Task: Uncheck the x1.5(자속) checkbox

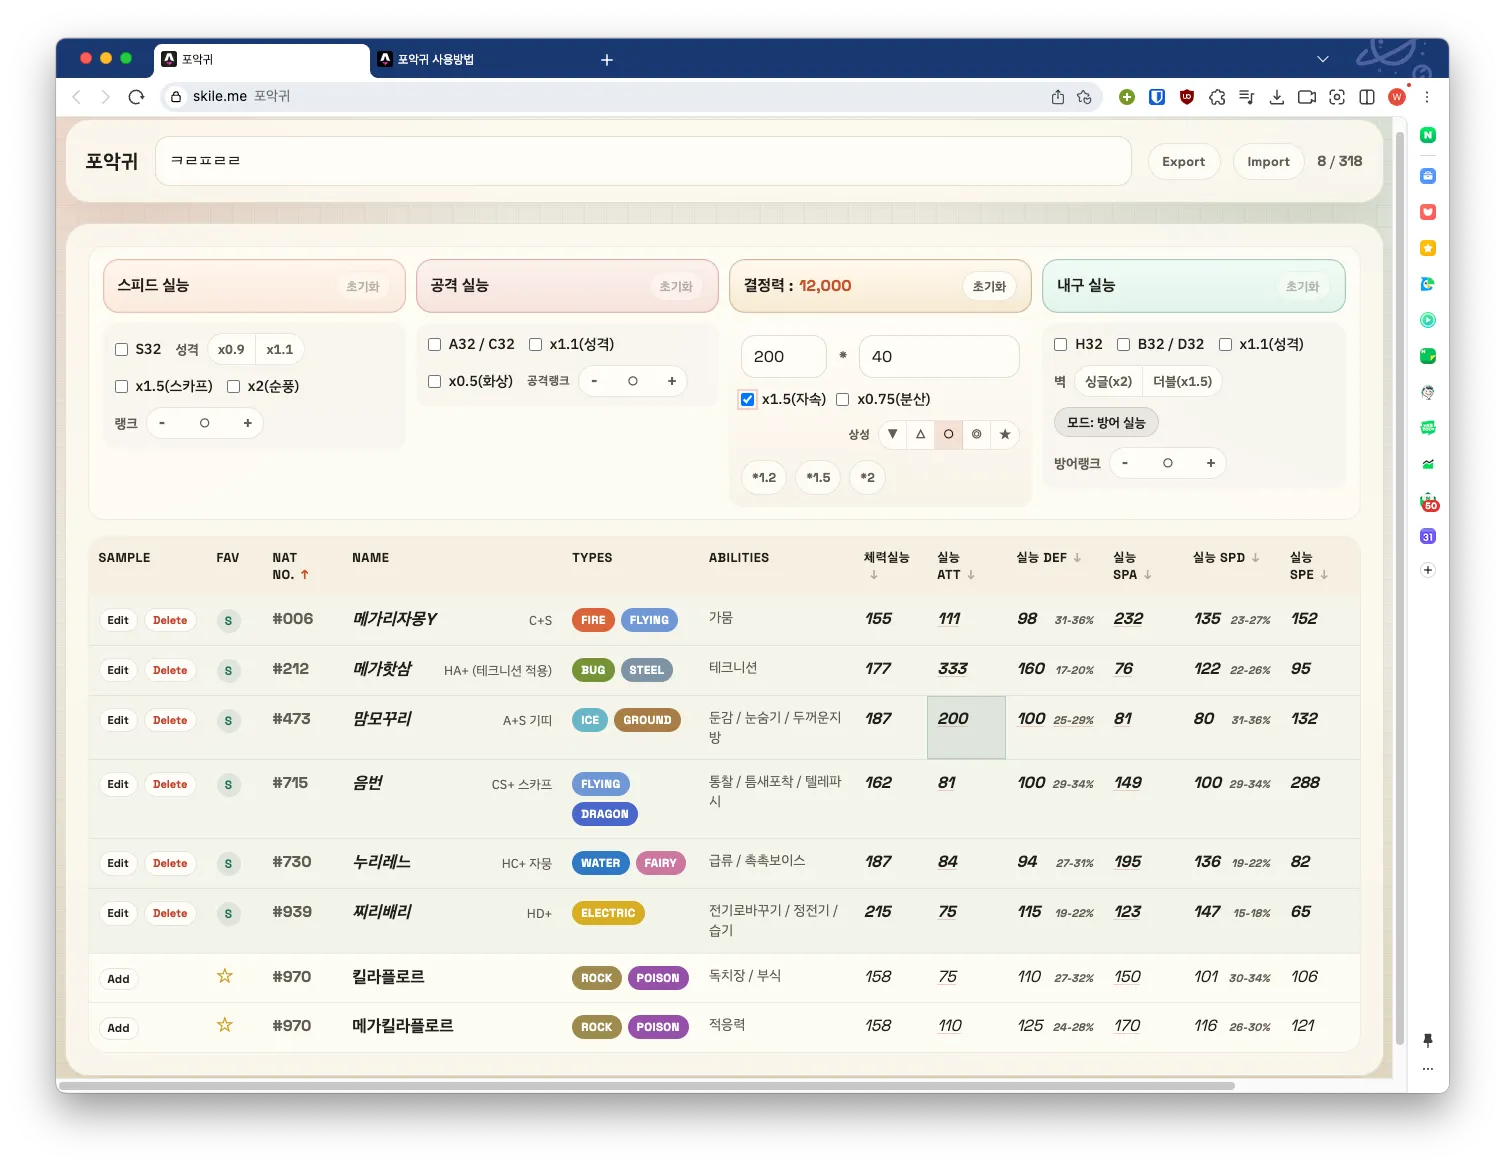Action: pos(747,399)
